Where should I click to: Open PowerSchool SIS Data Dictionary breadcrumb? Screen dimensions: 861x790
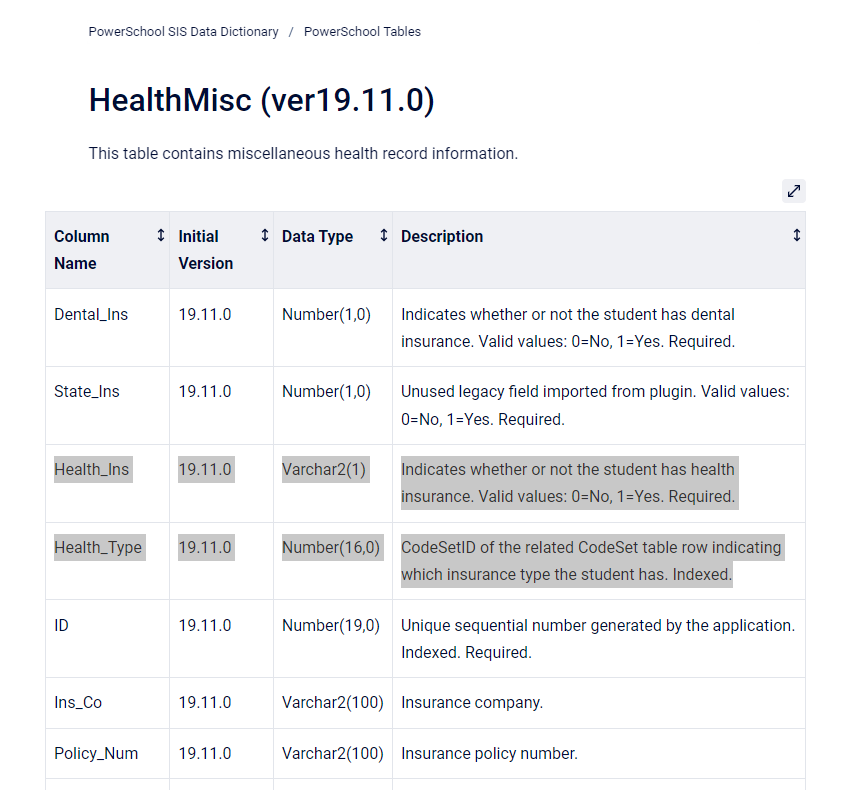183,32
